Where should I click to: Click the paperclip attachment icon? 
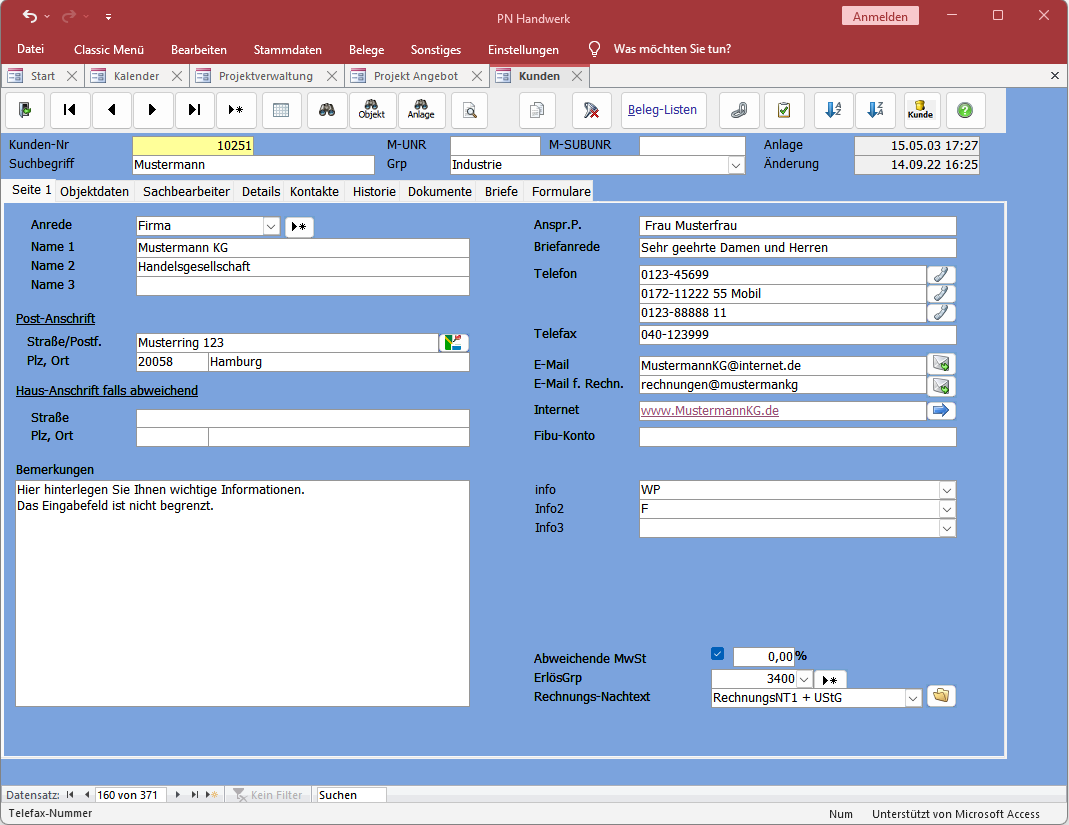click(739, 110)
